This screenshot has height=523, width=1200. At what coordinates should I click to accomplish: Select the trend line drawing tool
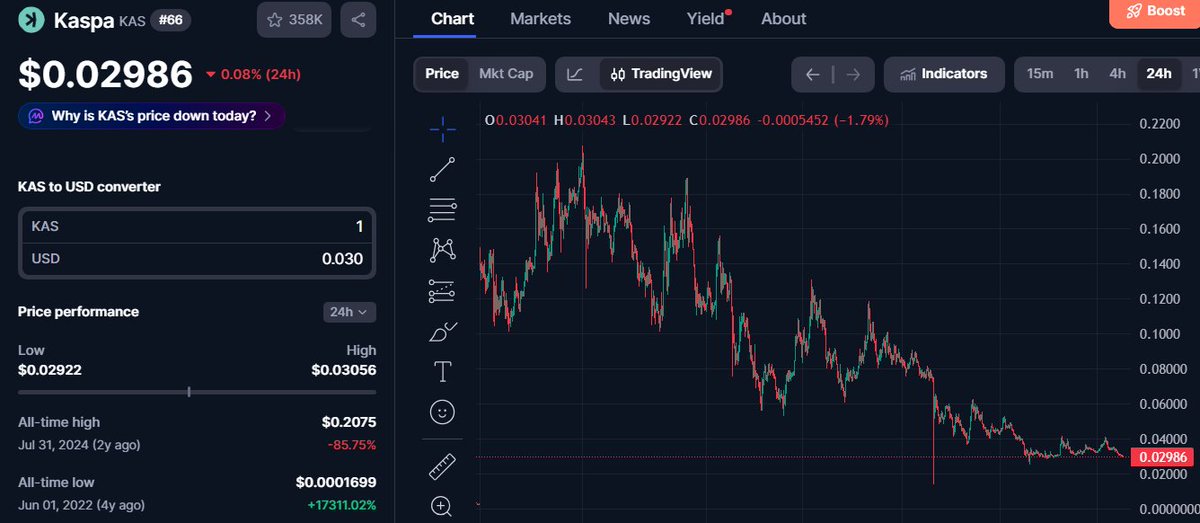(443, 169)
